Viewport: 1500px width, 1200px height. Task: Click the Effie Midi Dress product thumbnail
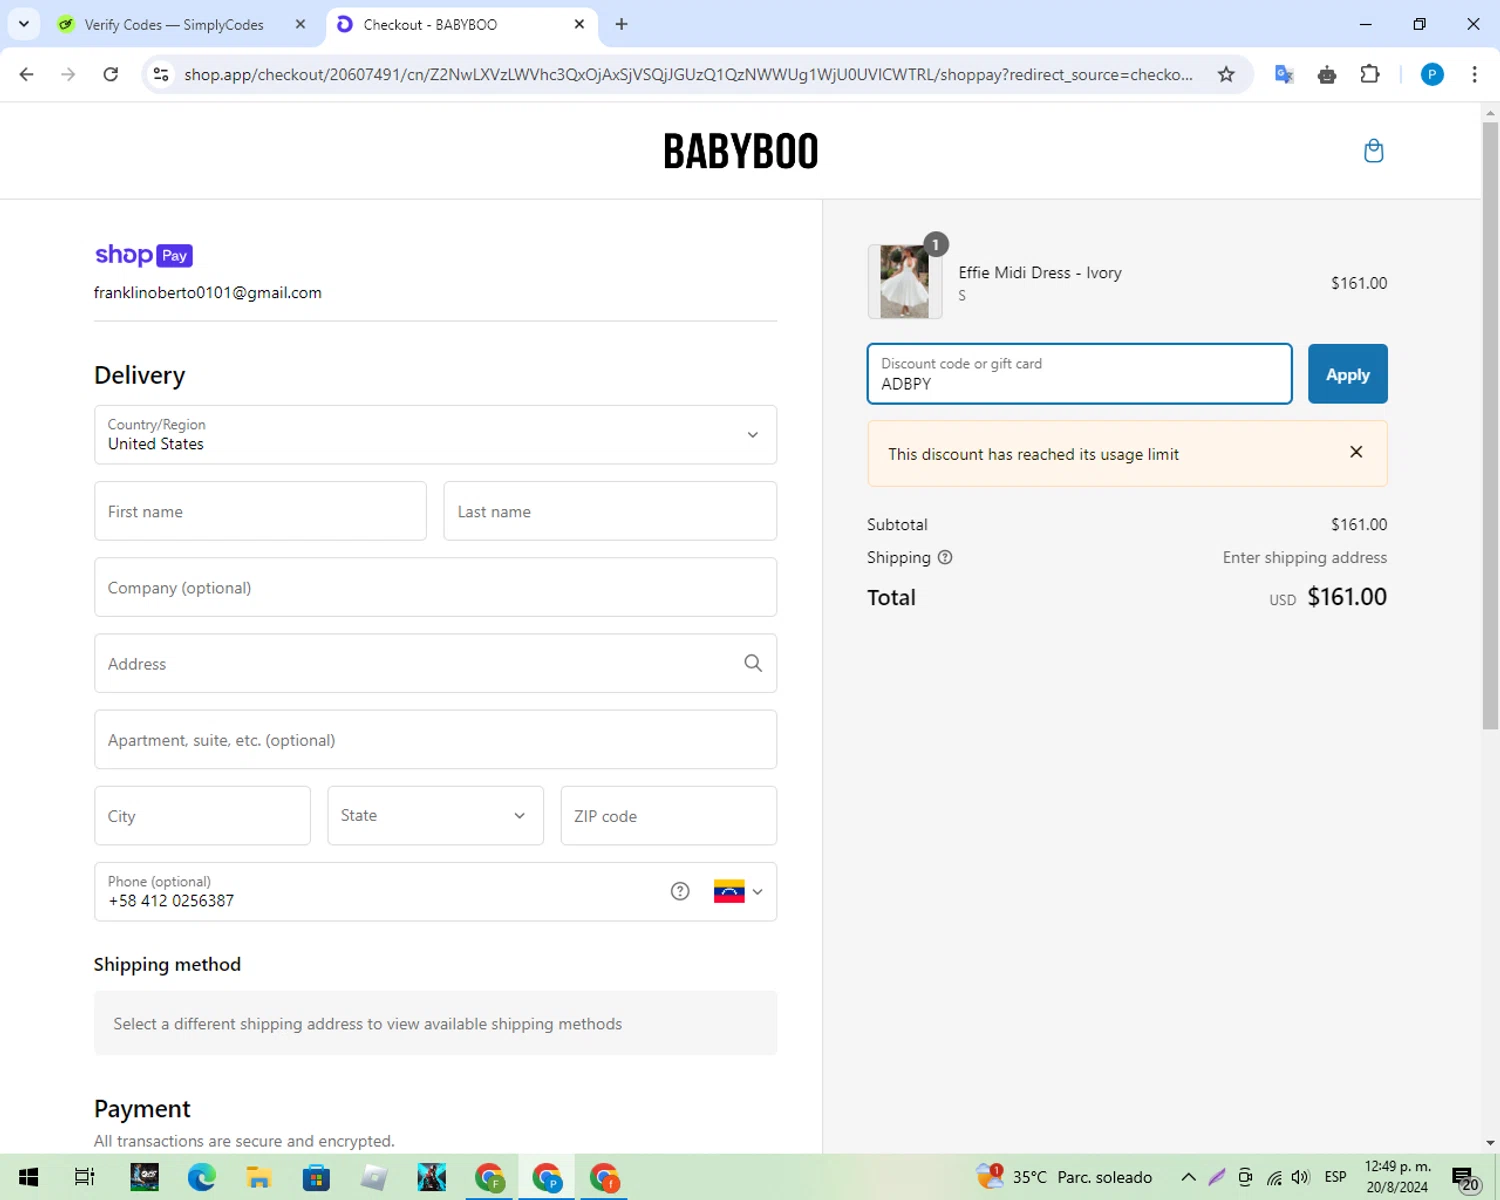[905, 282]
